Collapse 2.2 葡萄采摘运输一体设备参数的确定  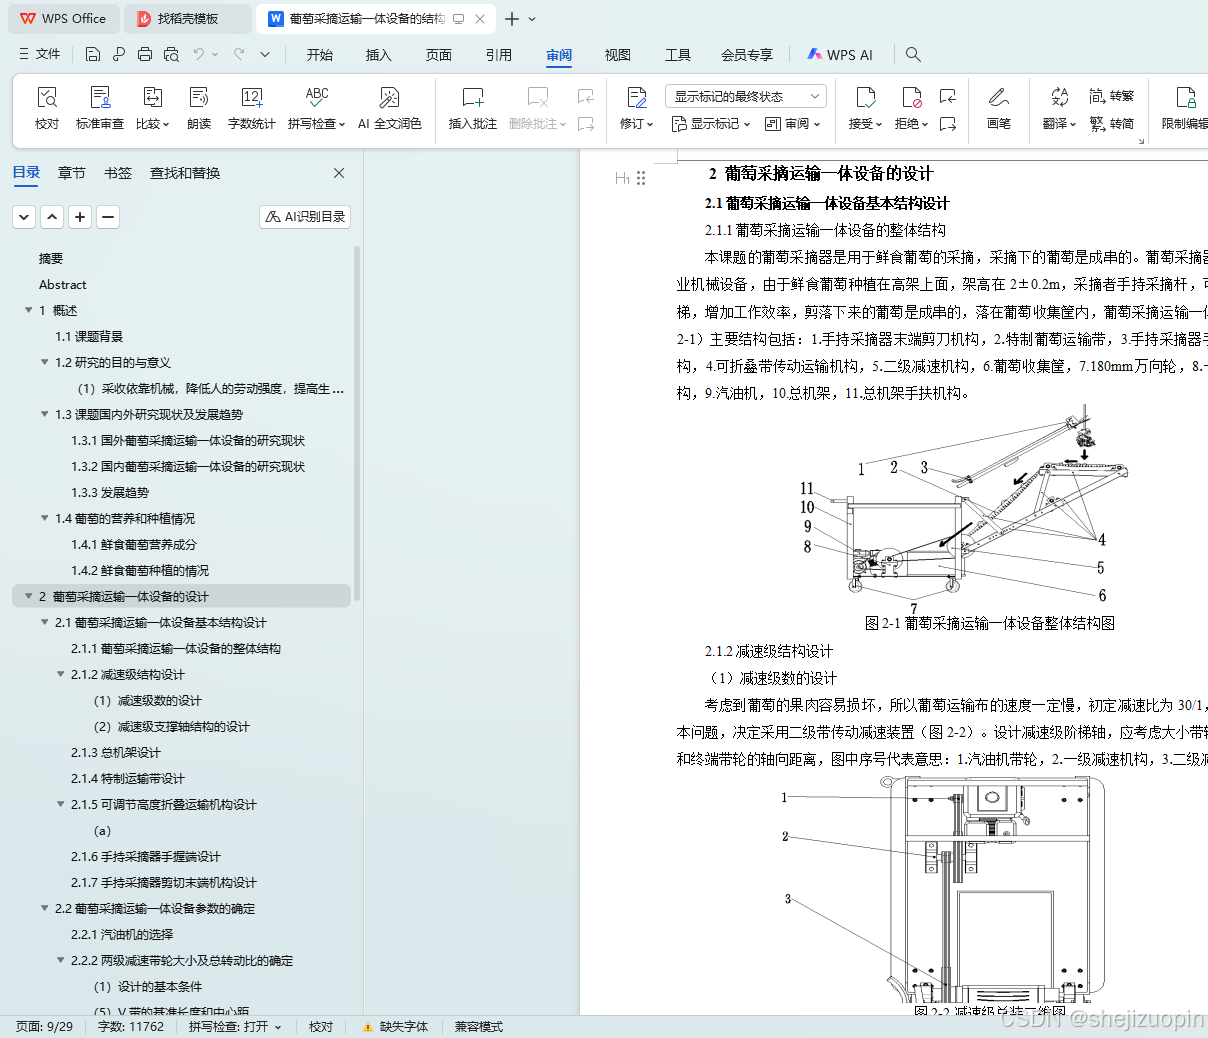44,908
